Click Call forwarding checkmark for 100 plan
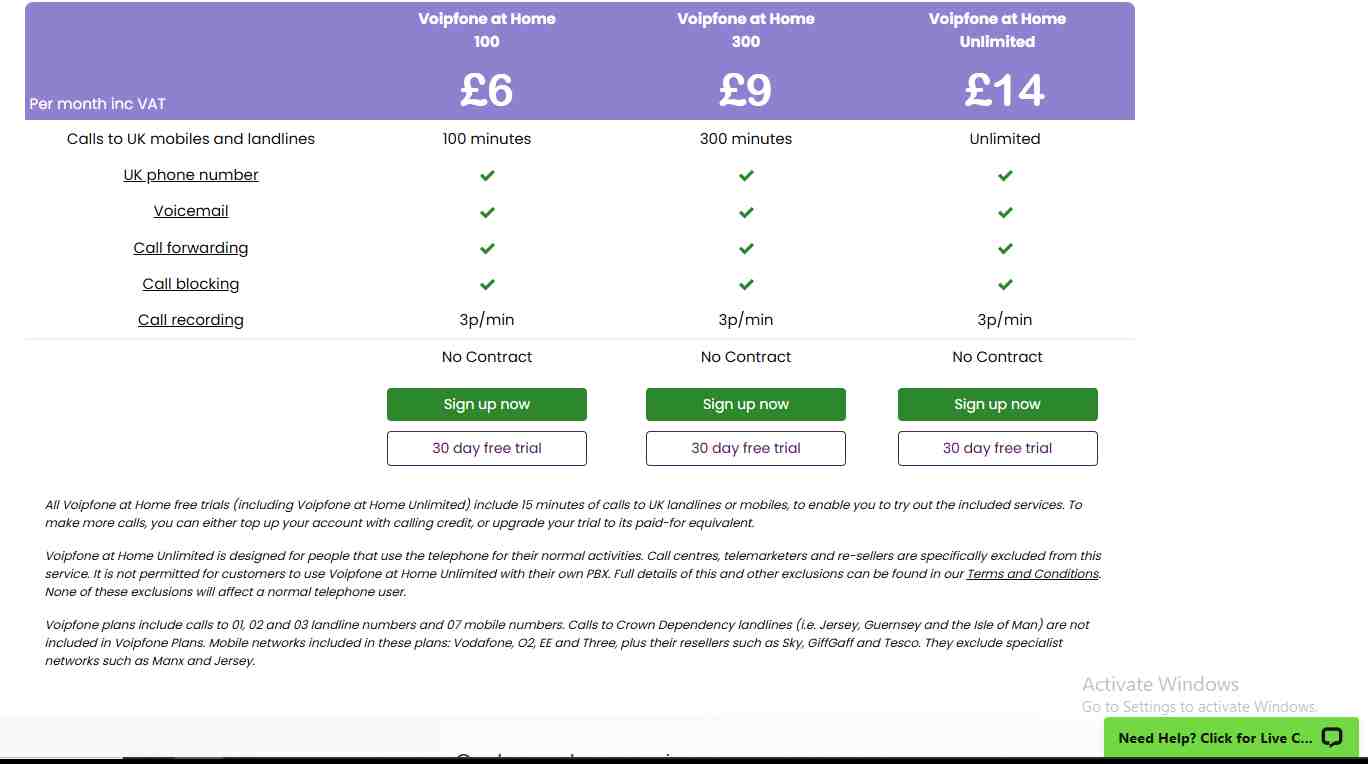 tap(487, 248)
